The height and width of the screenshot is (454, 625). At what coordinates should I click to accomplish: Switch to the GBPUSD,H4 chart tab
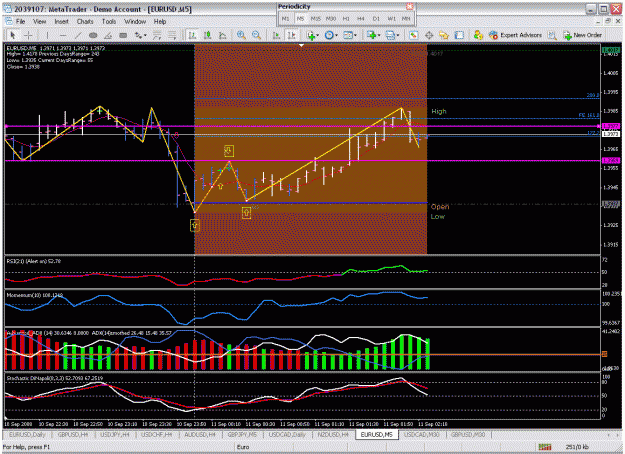point(73,434)
